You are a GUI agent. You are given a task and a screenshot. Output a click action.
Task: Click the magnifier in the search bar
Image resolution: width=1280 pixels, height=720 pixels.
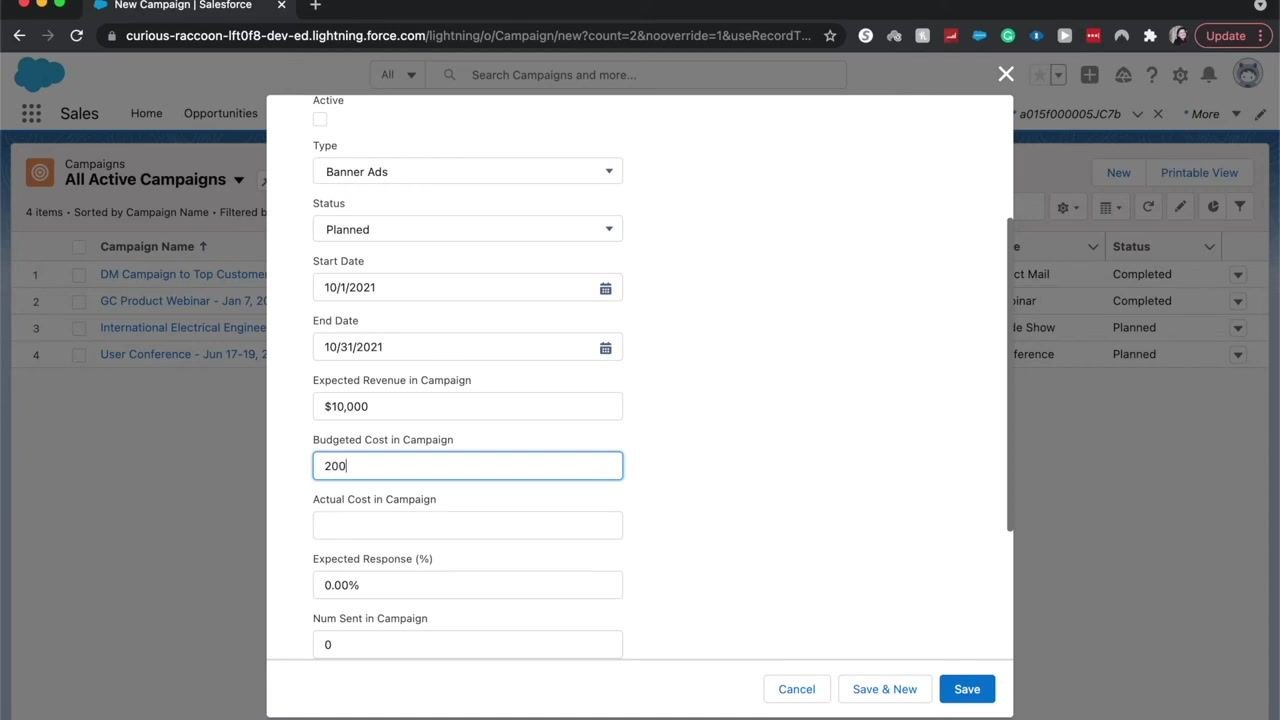(450, 75)
